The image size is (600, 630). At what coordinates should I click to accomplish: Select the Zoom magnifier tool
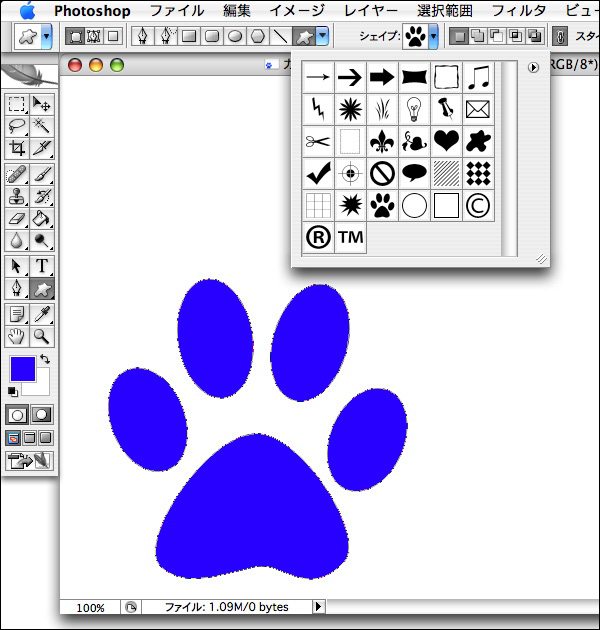tap(43, 336)
